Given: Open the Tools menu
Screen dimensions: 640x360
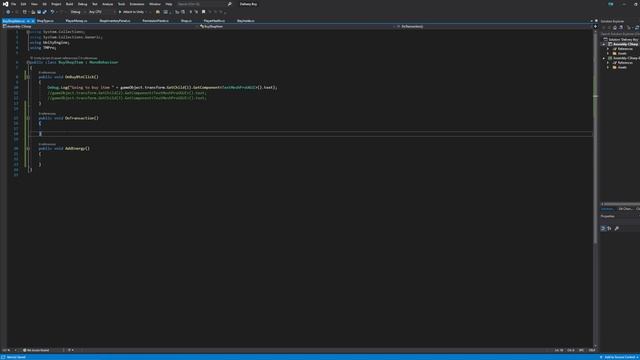Looking at the screenshot, I should coord(121,4).
